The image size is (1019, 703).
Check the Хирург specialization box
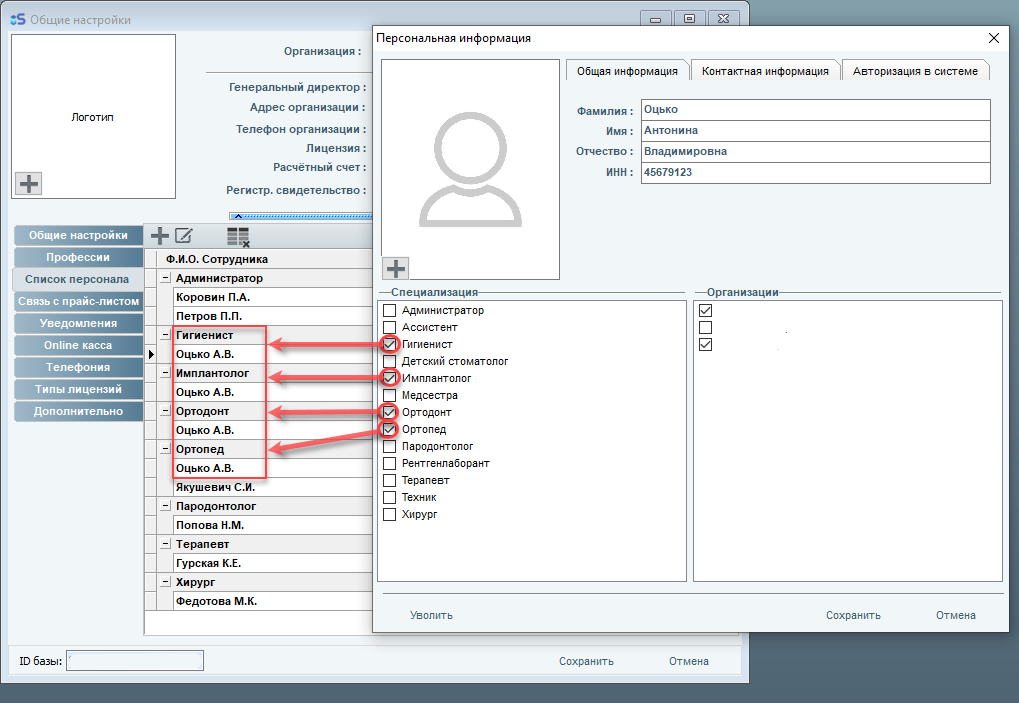(390, 514)
